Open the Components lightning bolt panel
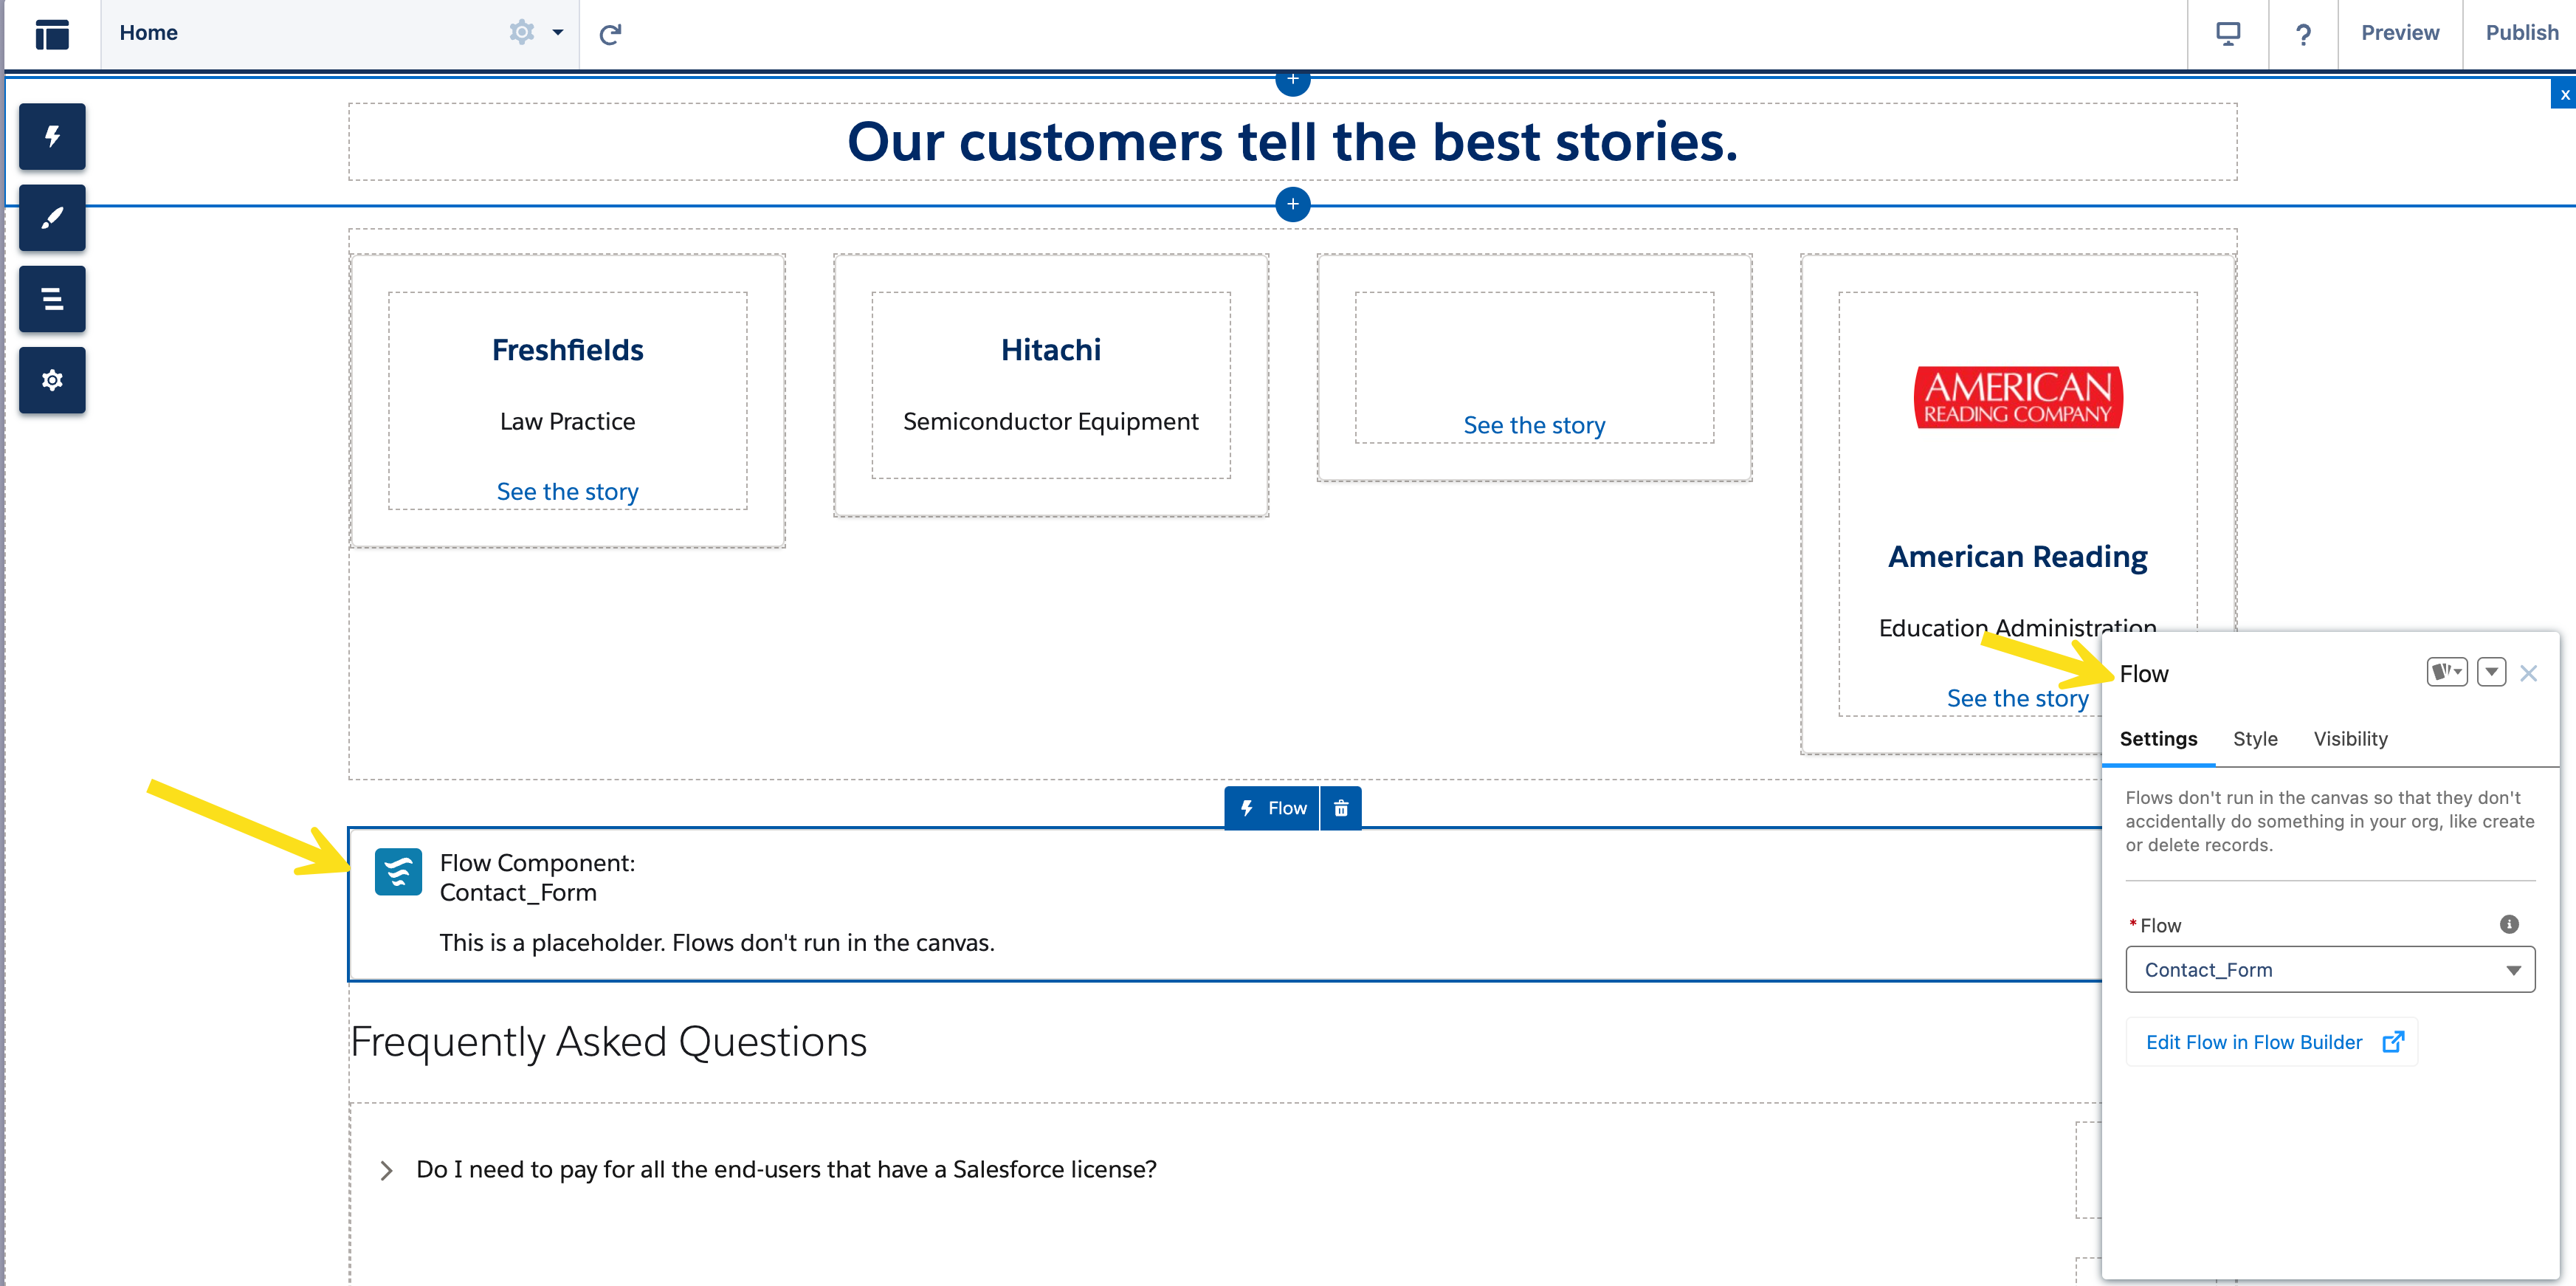Viewport: 2576px width, 1286px height. [52, 136]
